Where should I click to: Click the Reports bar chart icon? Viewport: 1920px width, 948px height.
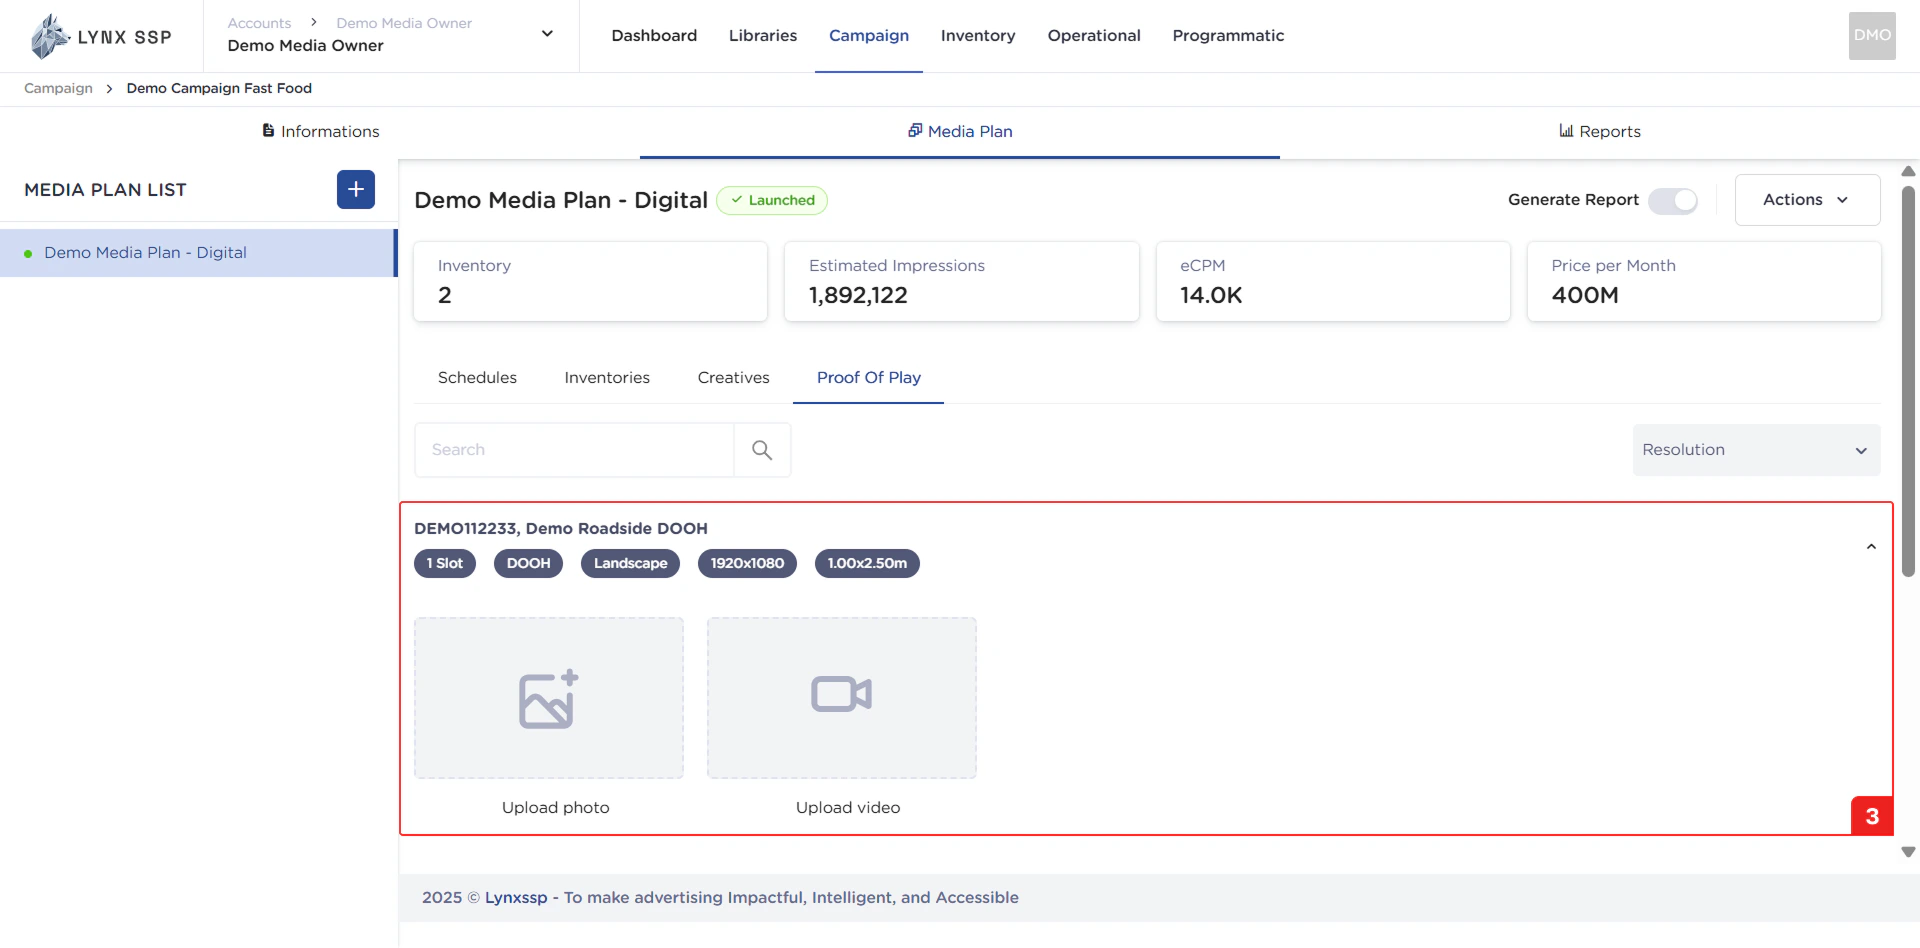tap(1566, 131)
